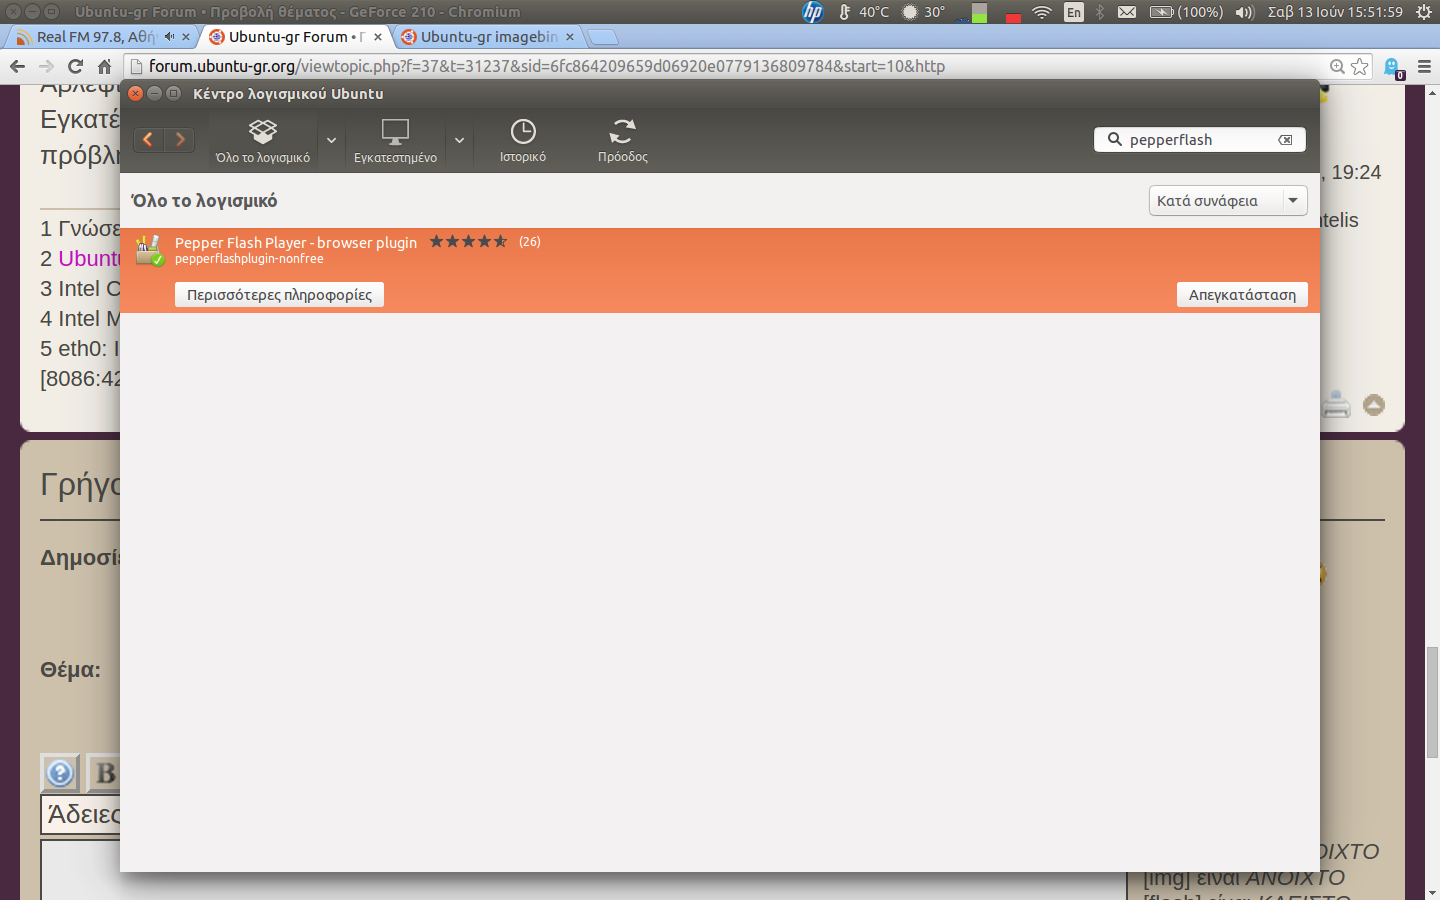This screenshot has width=1440, height=900.
Task: Open the sound volume indicator
Action: click(x=1245, y=12)
